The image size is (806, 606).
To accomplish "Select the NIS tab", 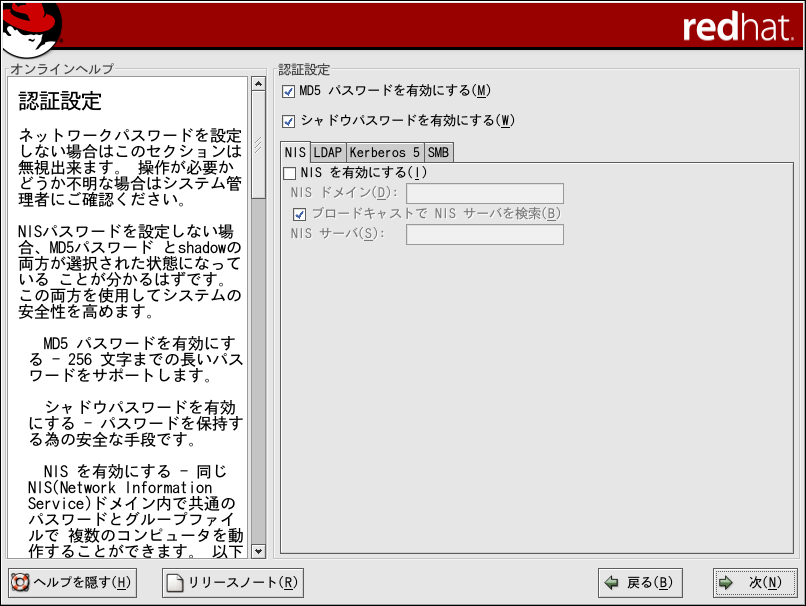I will (x=294, y=153).
